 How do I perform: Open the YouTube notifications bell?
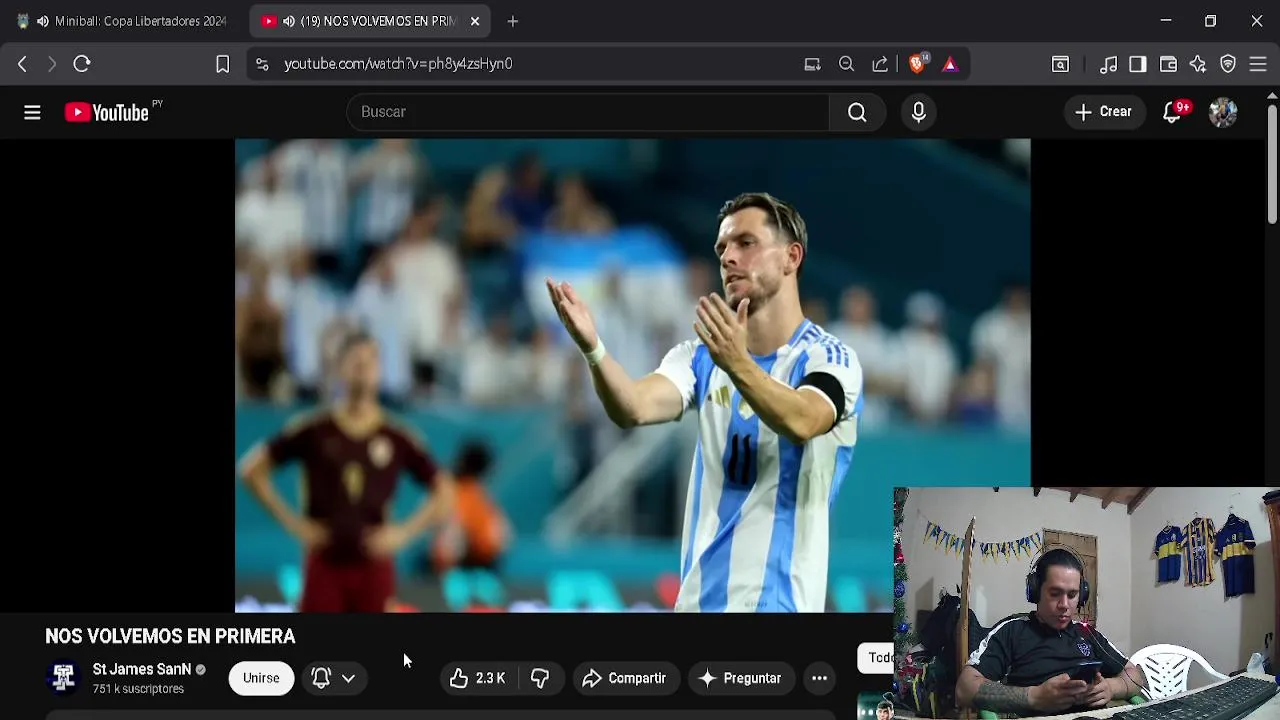click(x=1173, y=112)
